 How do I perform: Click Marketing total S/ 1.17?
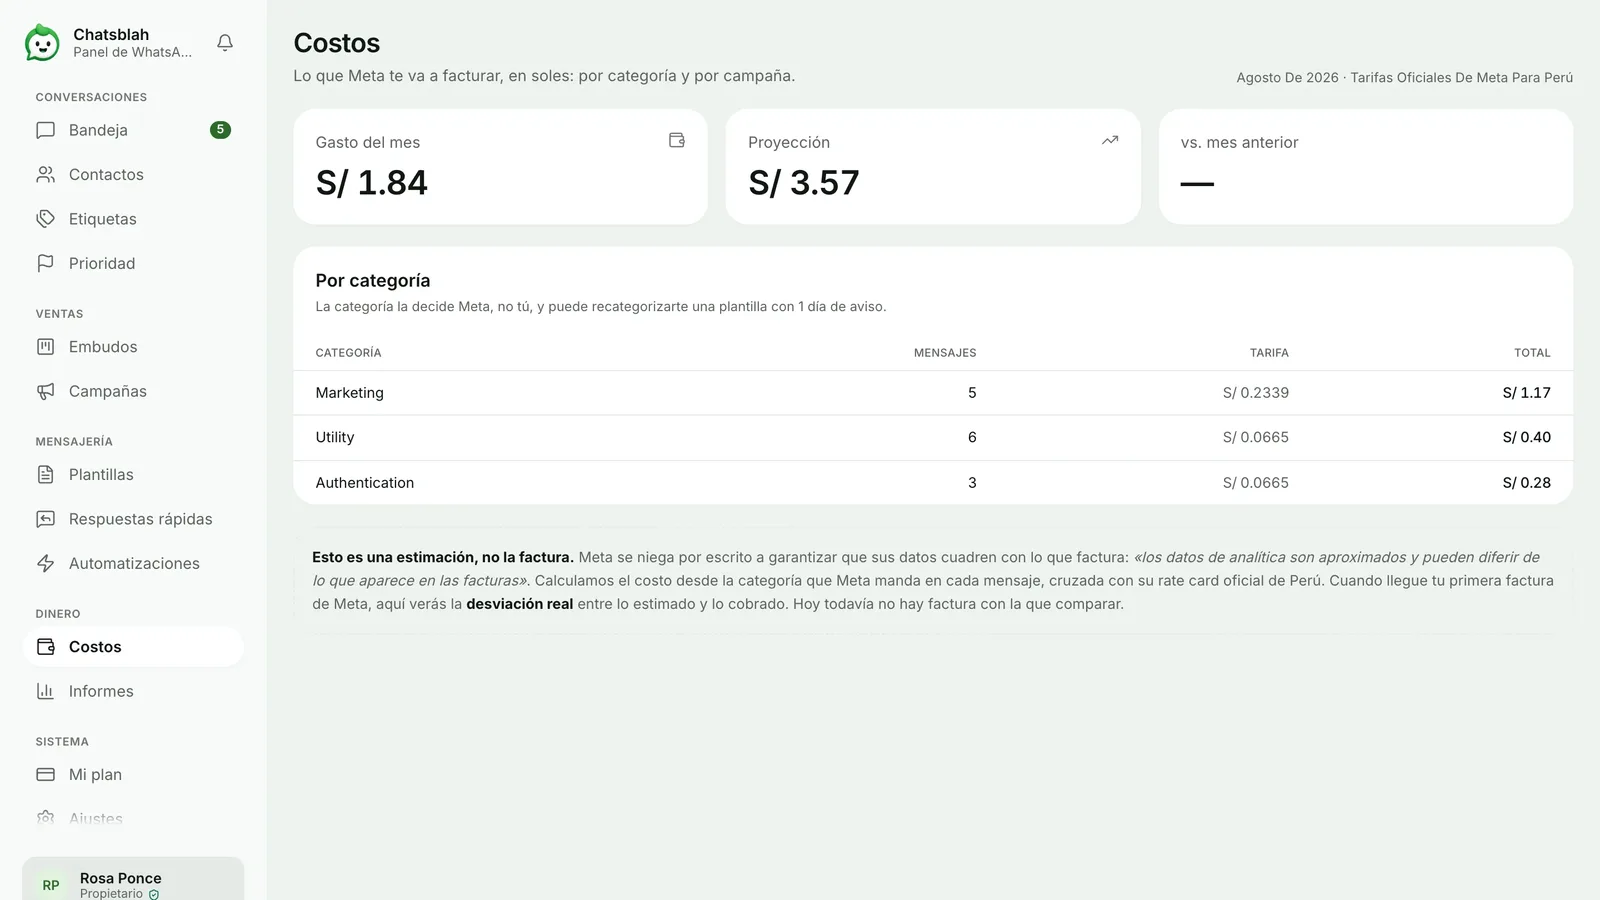pos(1526,393)
